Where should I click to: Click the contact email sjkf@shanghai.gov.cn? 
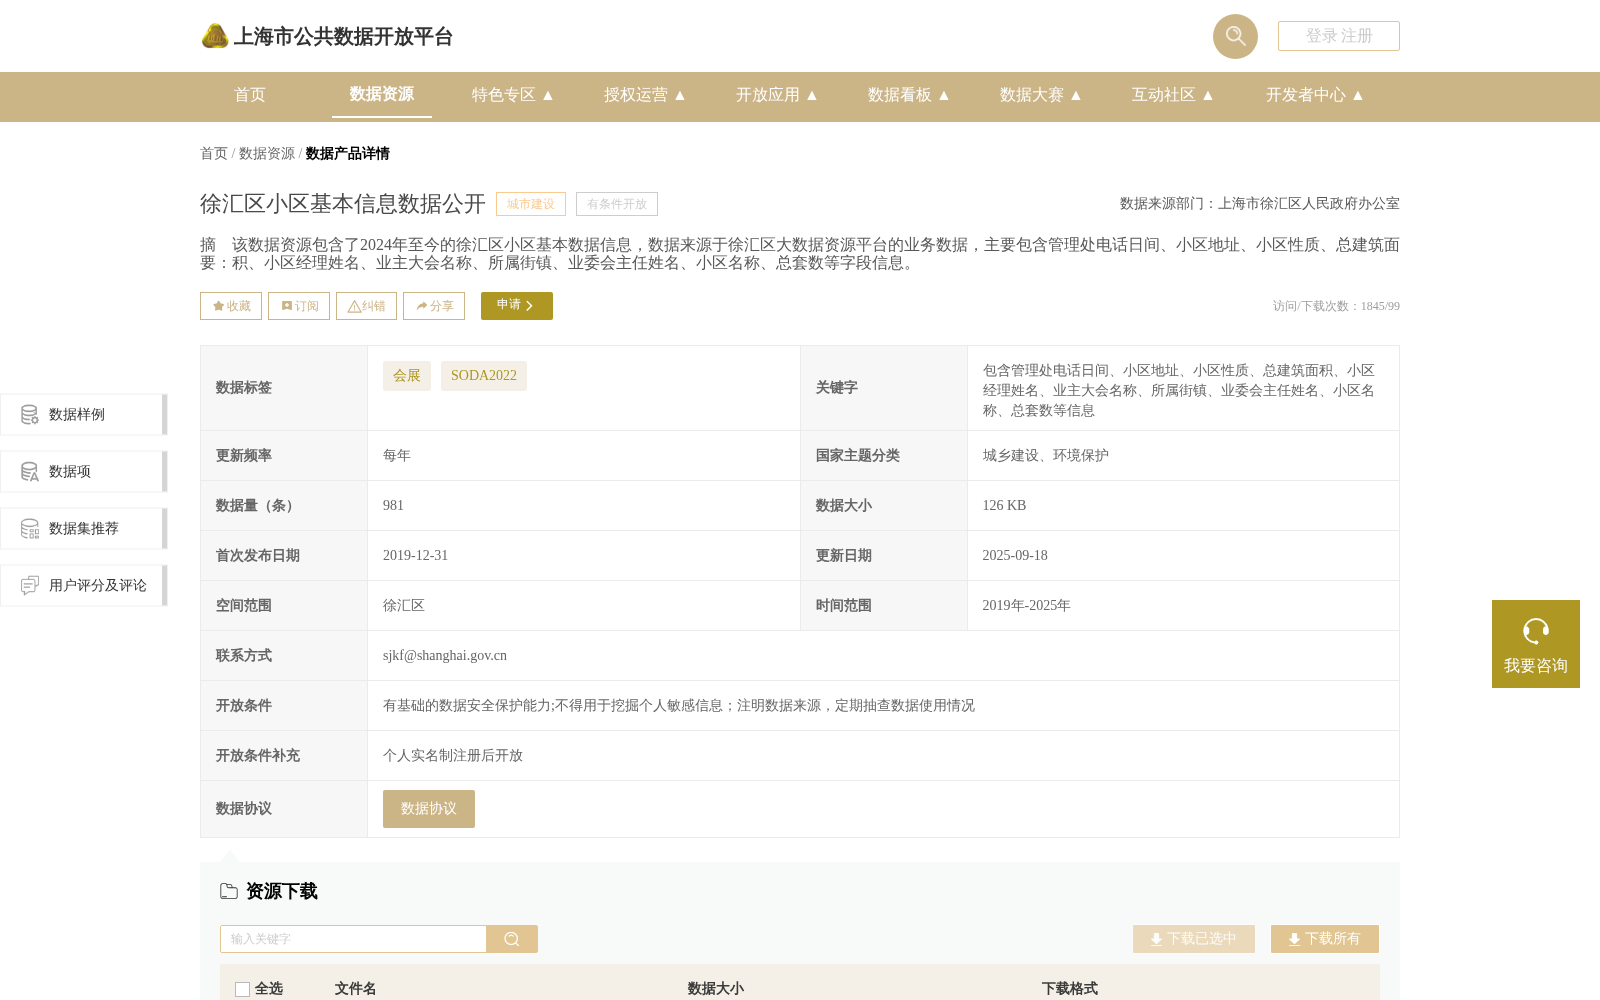click(445, 656)
